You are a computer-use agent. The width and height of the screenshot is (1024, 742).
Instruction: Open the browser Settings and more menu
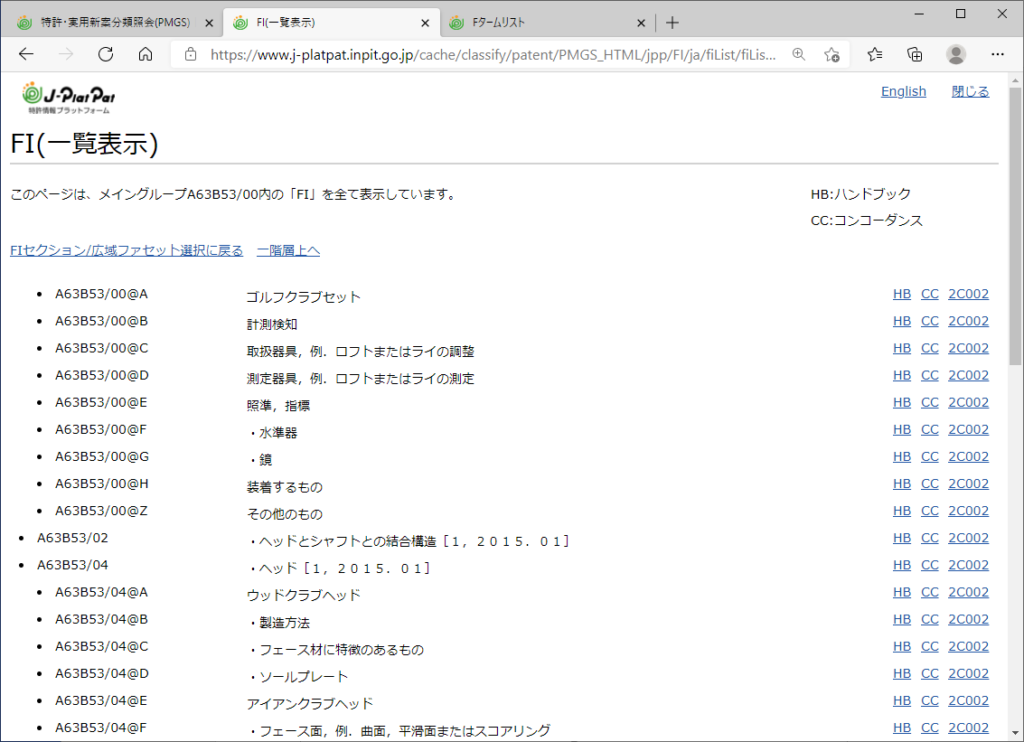pyautogui.click(x=996, y=54)
